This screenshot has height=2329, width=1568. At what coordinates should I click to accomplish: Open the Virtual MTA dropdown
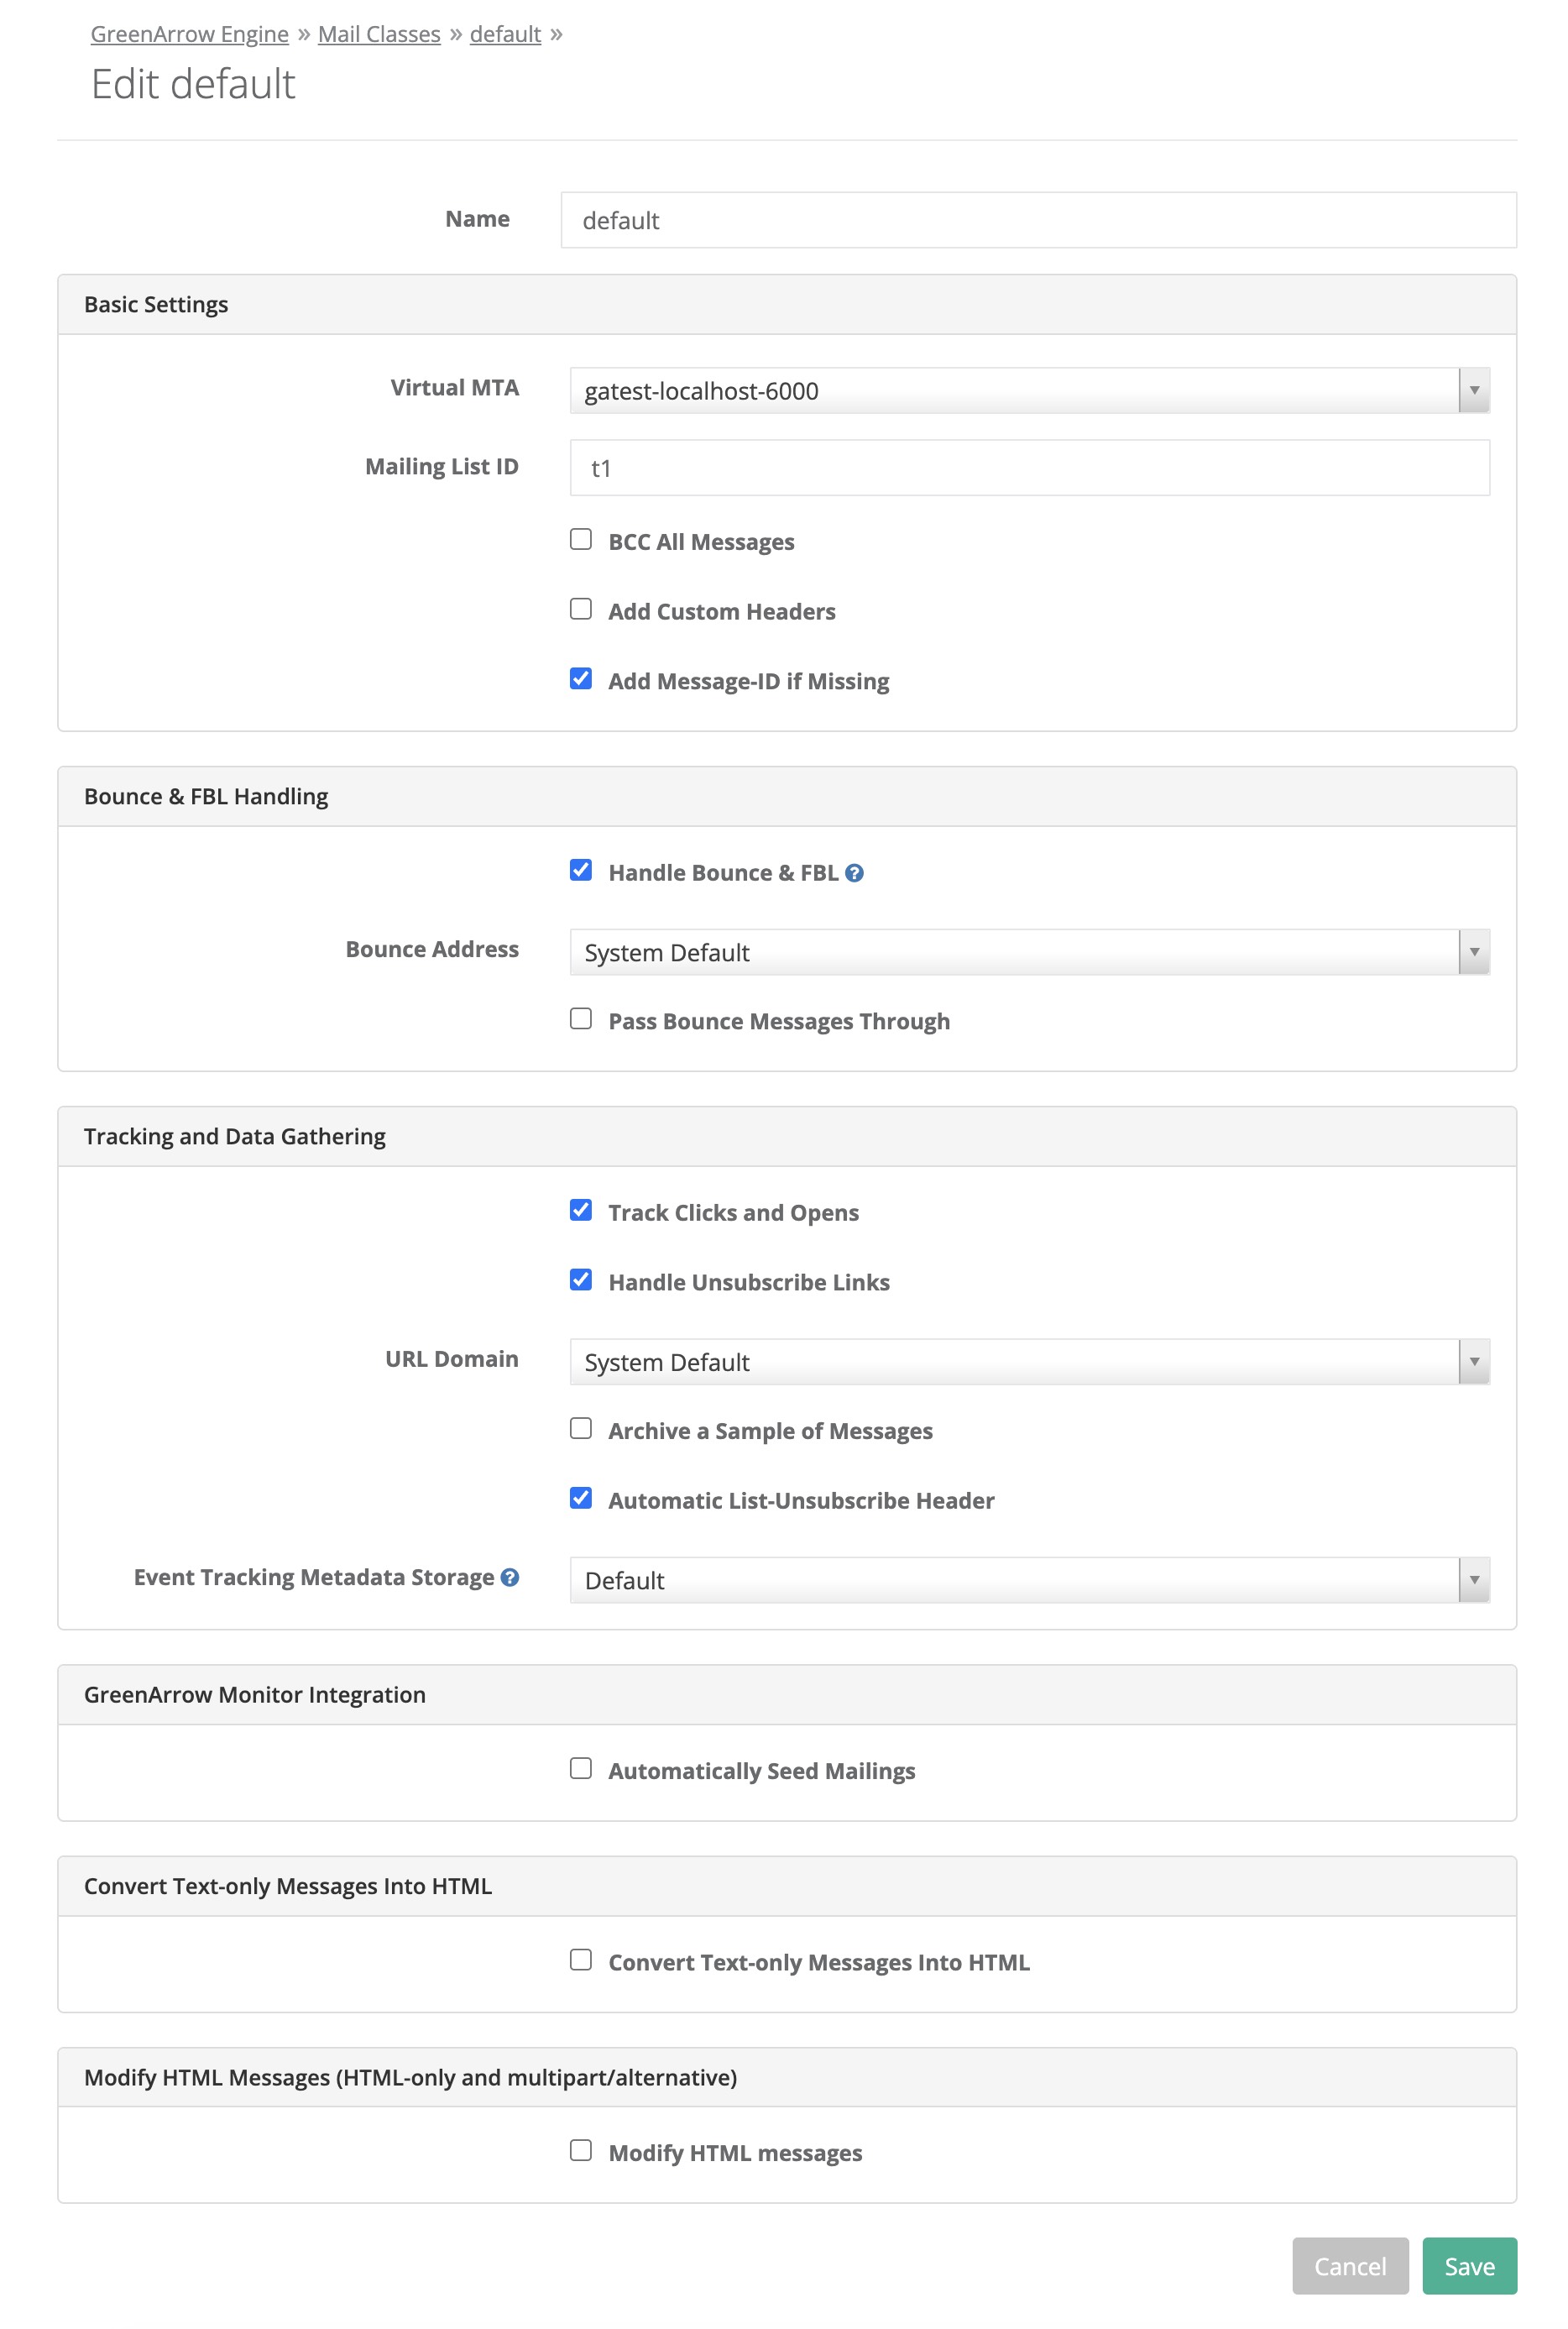(x=1029, y=390)
